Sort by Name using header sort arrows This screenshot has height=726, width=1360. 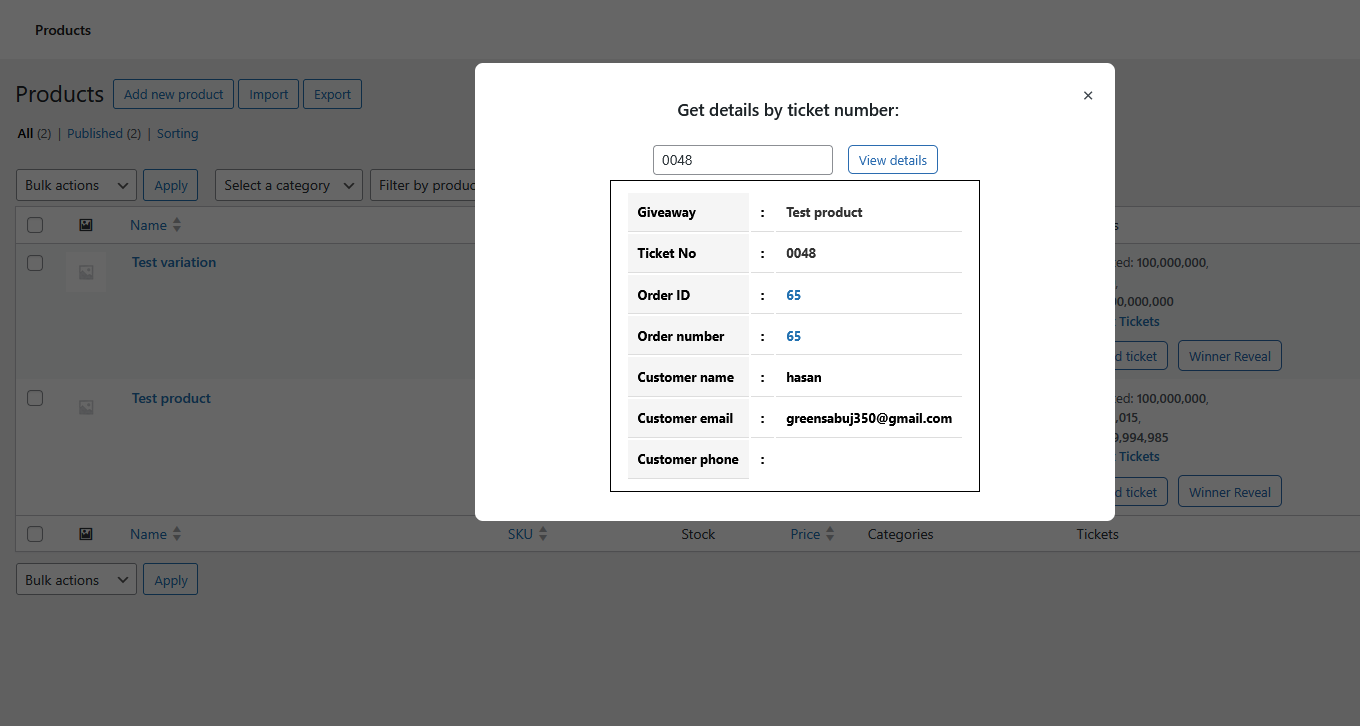[x=177, y=225]
